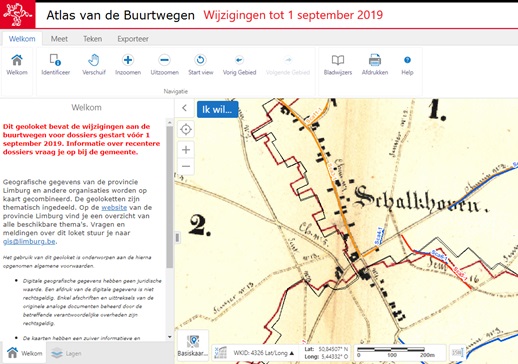This screenshot has height=364, width=518.
Task: Click the 'Schalkhoven' label on the map
Action: pyautogui.click(x=421, y=200)
